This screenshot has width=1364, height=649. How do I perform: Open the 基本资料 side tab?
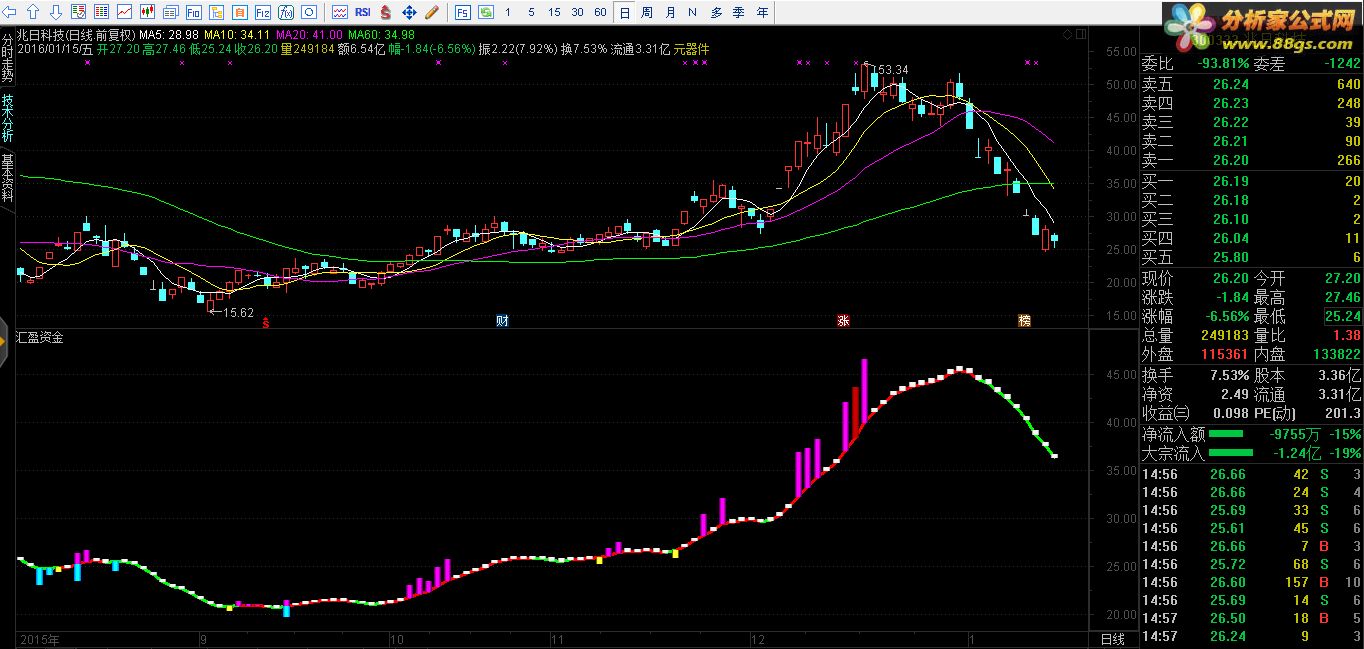pyautogui.click(x=7, y=178)
